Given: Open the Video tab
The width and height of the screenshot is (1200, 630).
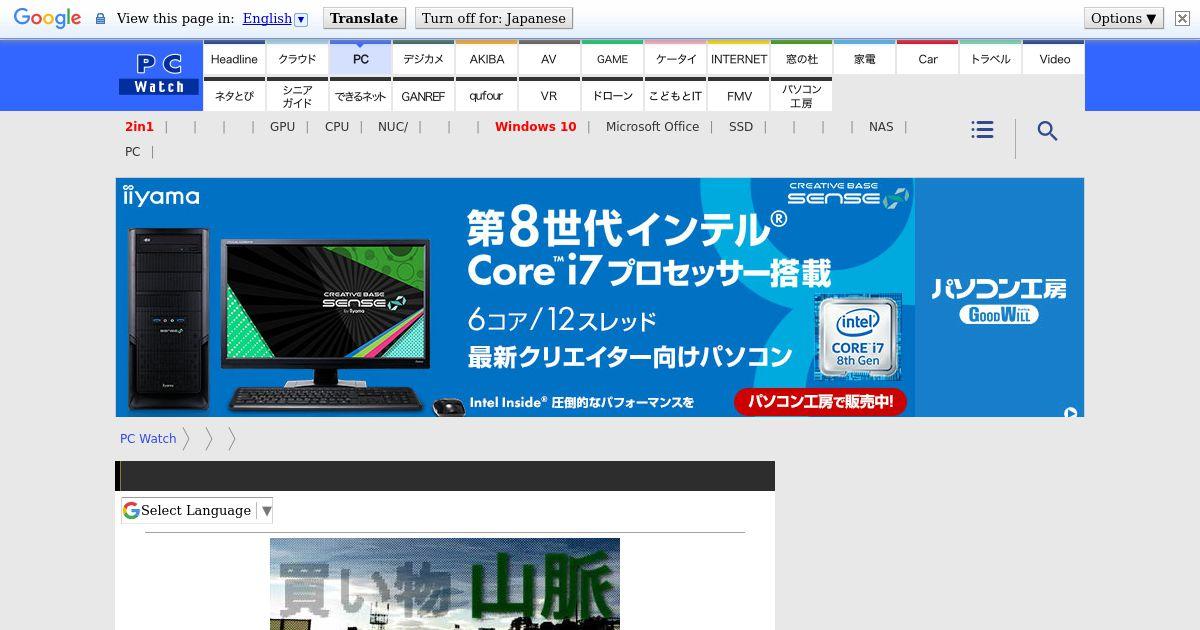Looking at the screenshot, I should pos(1054,59).
